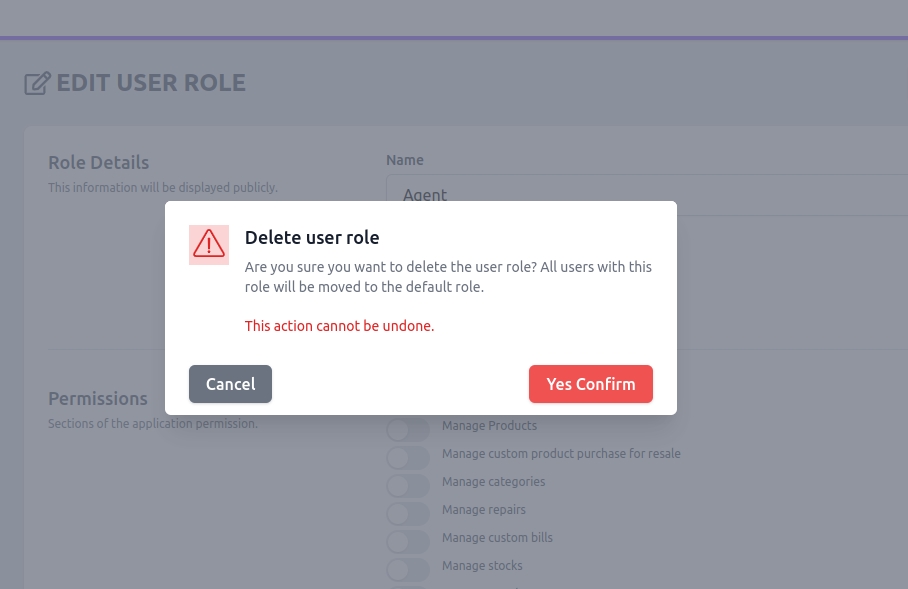
Task: Enable Manage custom product purchase for resale
Action: (407, 458)
